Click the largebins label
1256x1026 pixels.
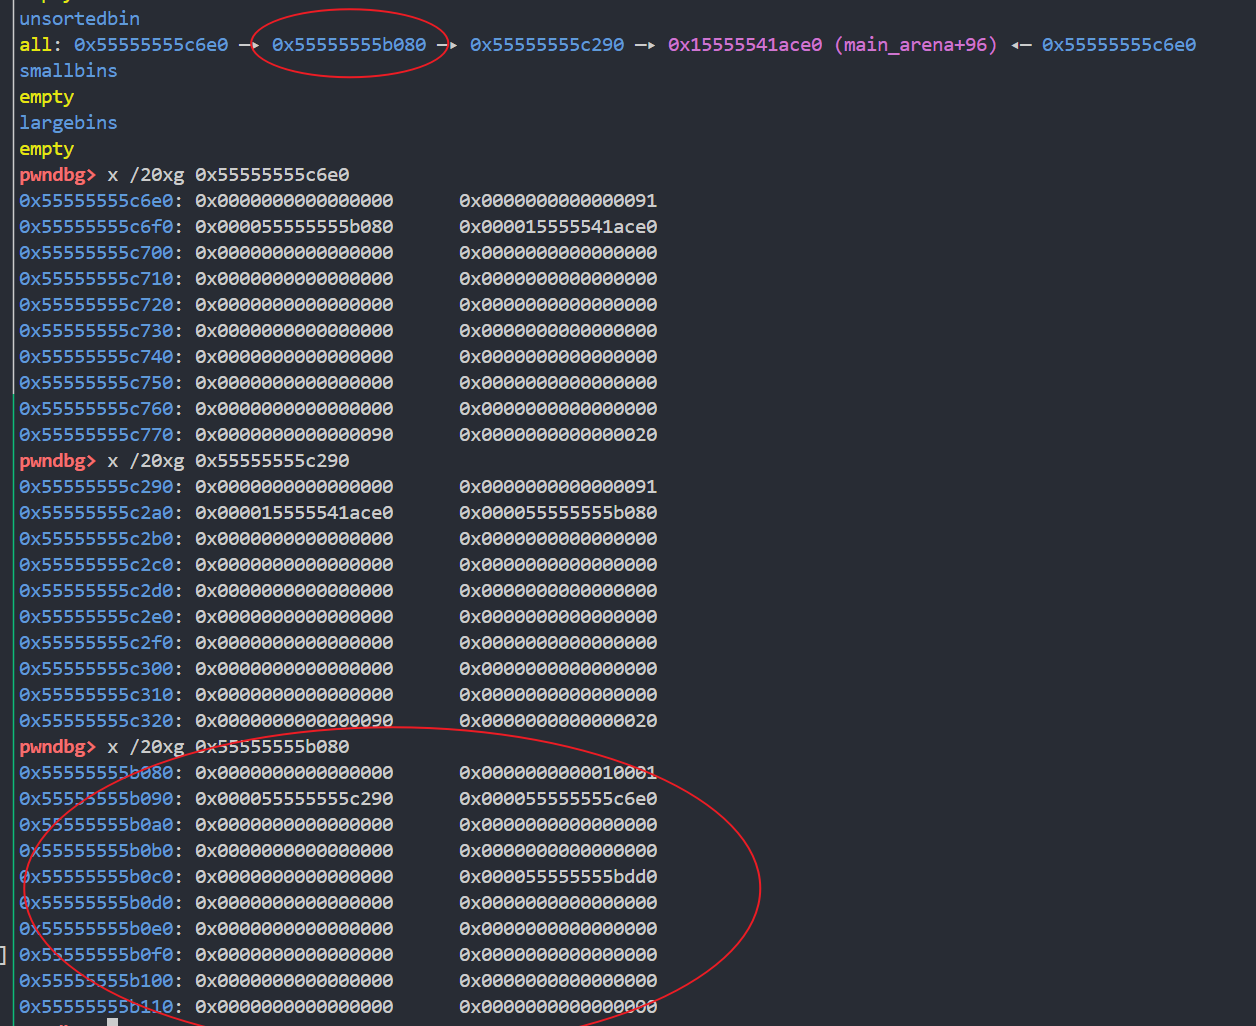point(67,122)
